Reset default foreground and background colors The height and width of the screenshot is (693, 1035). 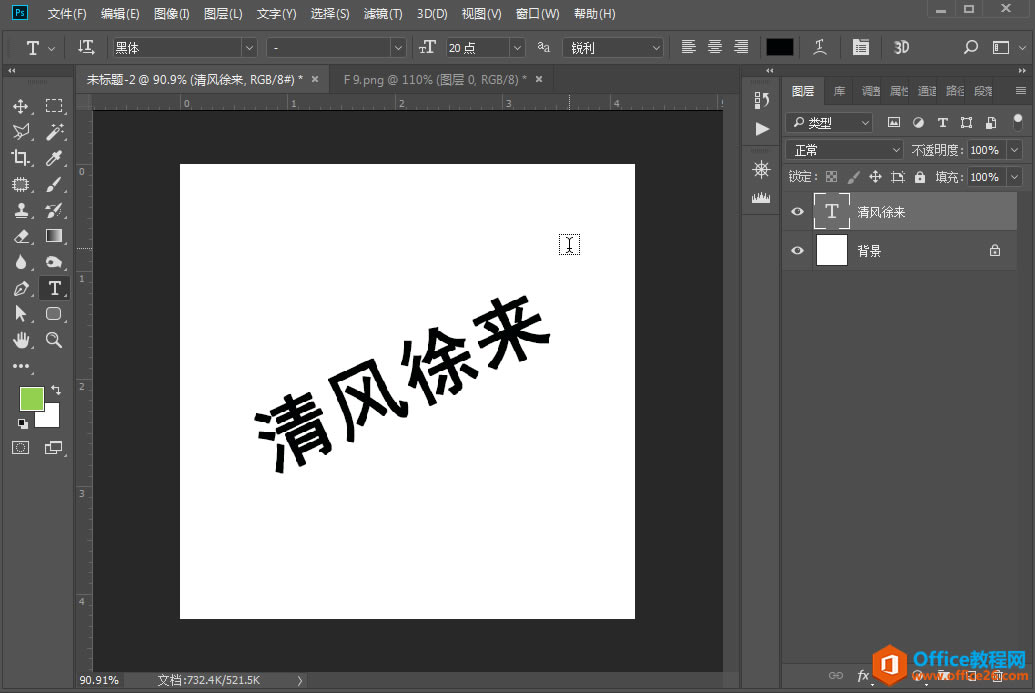click(x=23, y=424)
